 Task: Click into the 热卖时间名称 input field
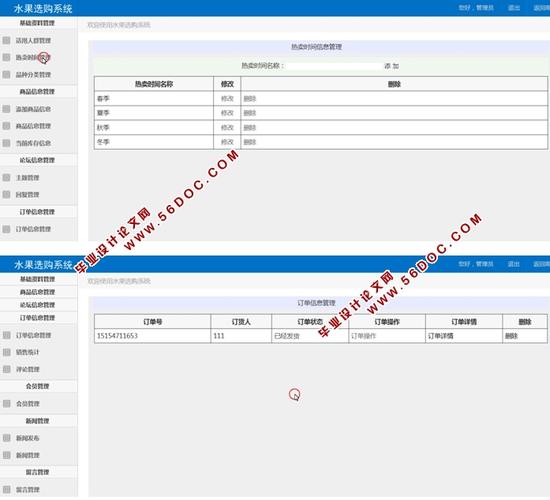pos(334,66)
